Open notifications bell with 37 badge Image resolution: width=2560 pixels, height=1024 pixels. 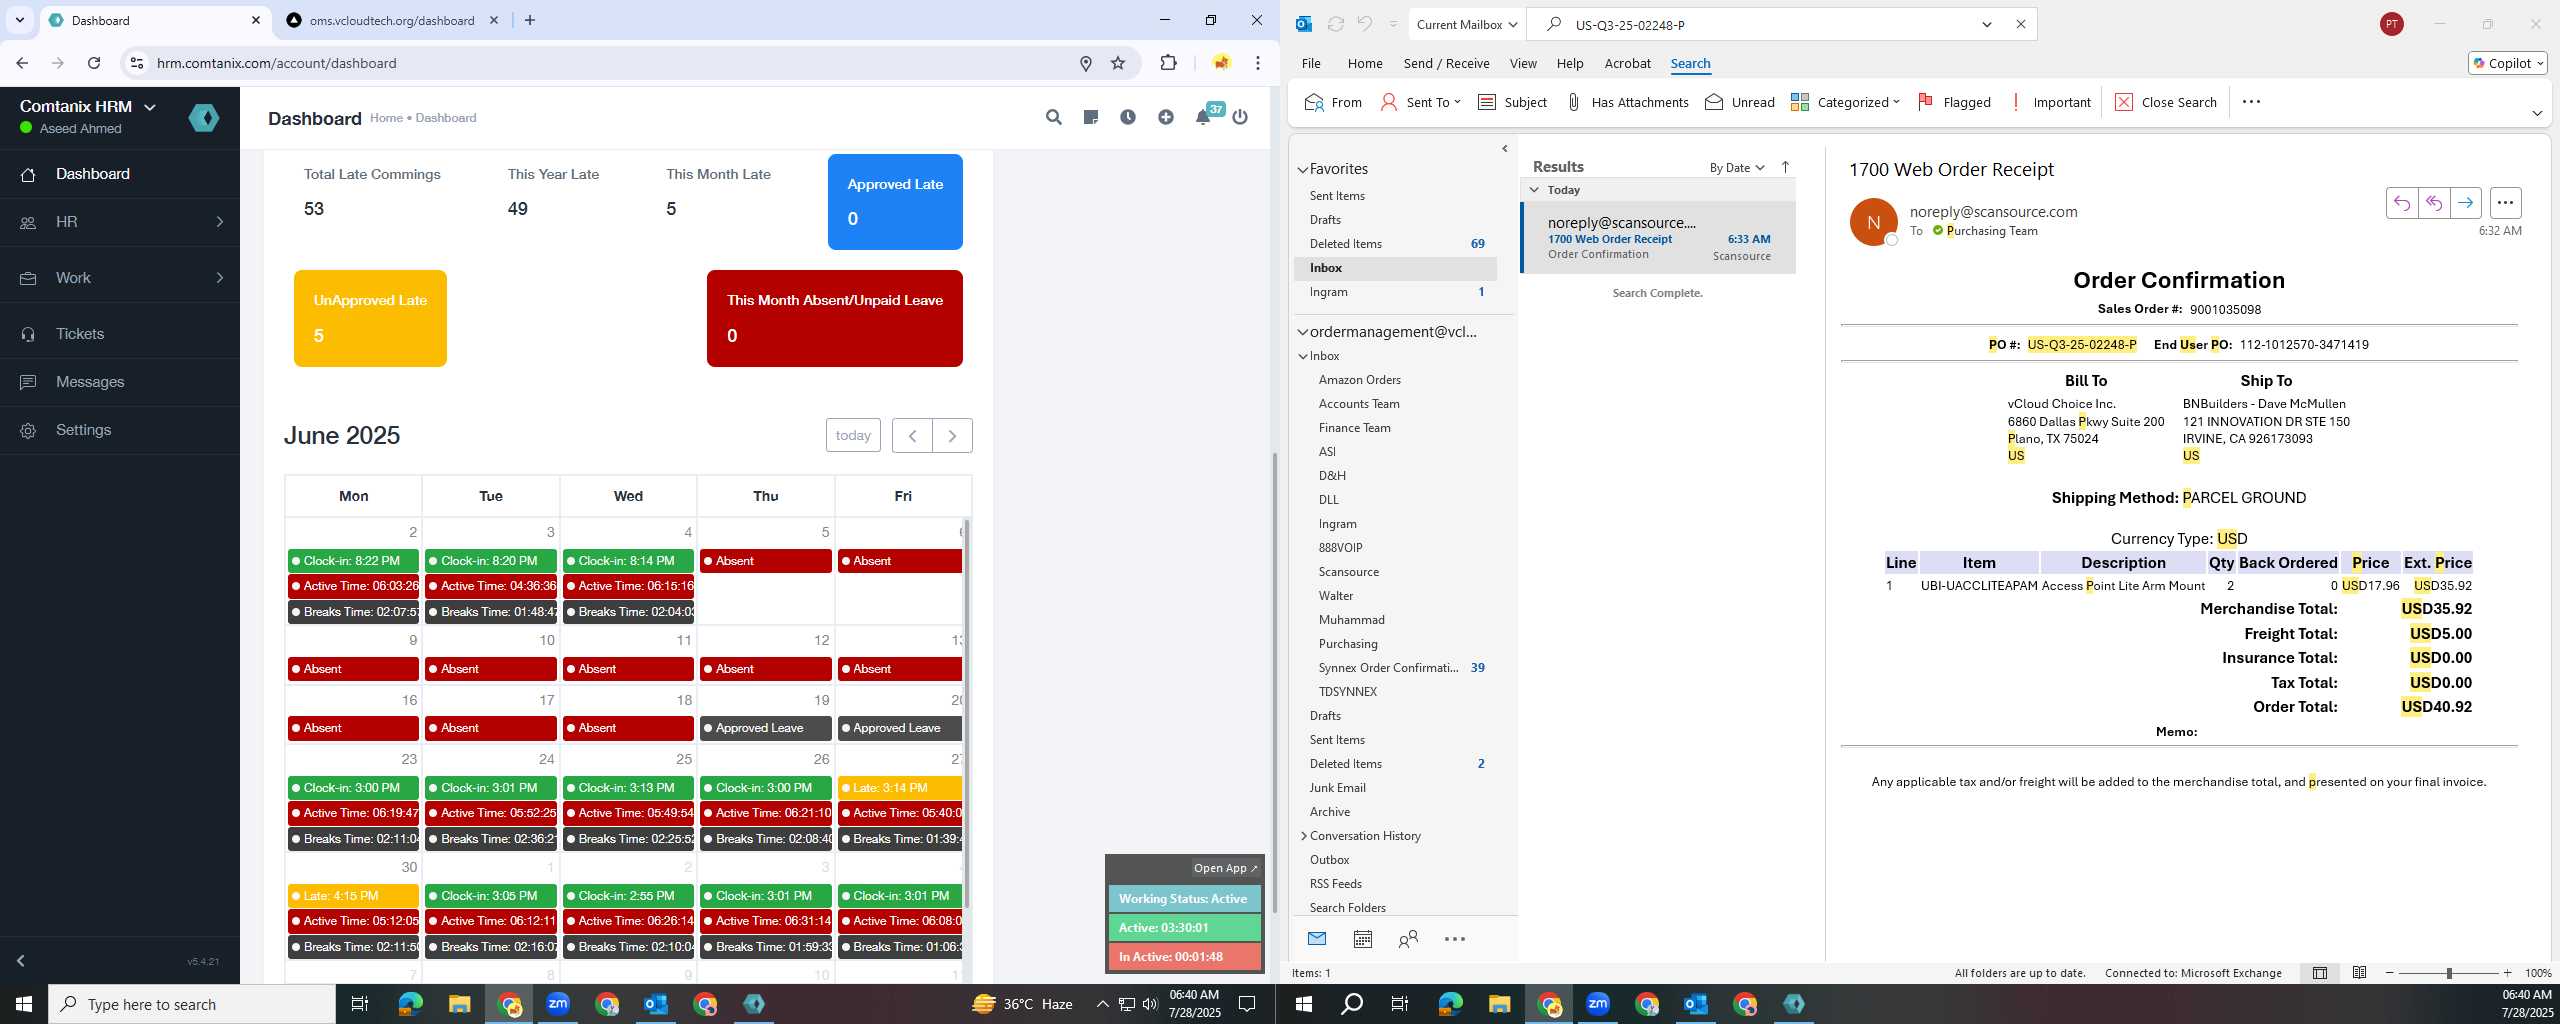point(1205,116)
